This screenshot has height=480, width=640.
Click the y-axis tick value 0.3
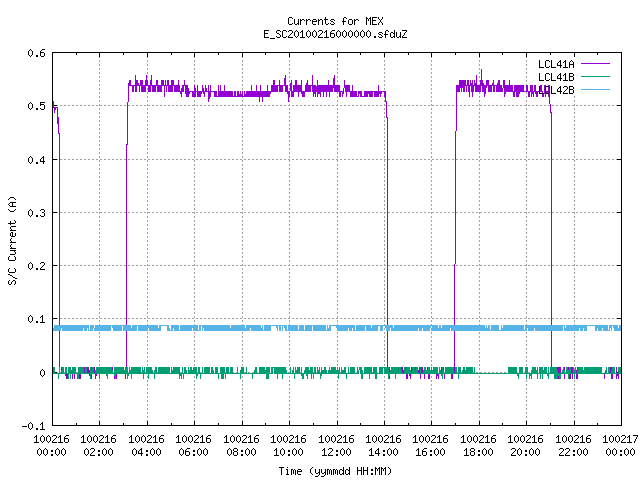[36, 213]
